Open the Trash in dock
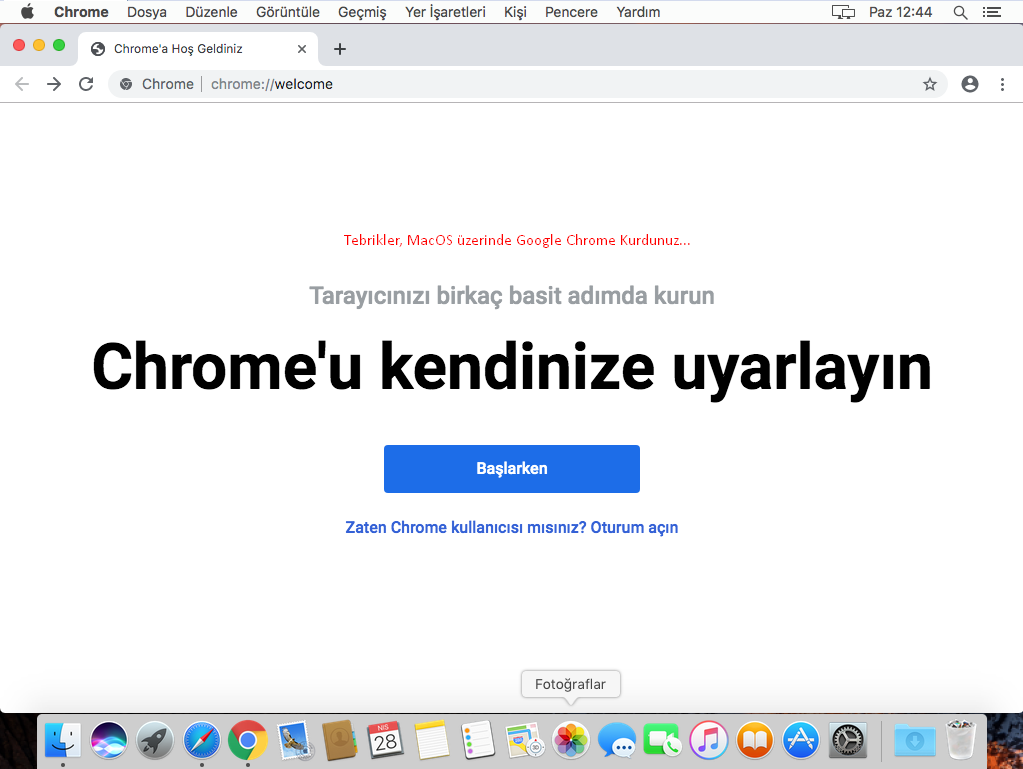The height and width of the screenshot is (769, 1023). pos(961,740)
